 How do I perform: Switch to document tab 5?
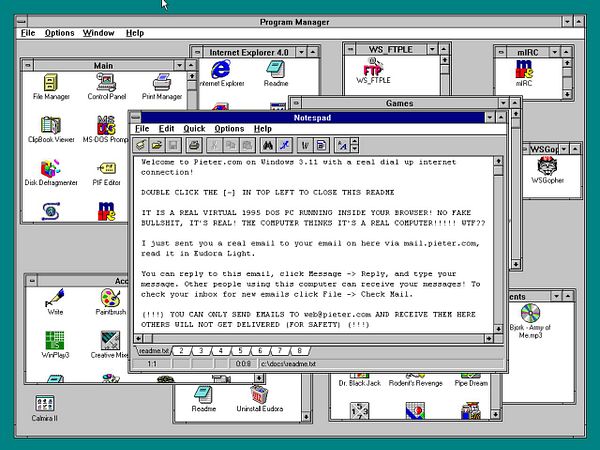(x=240, y=351)
